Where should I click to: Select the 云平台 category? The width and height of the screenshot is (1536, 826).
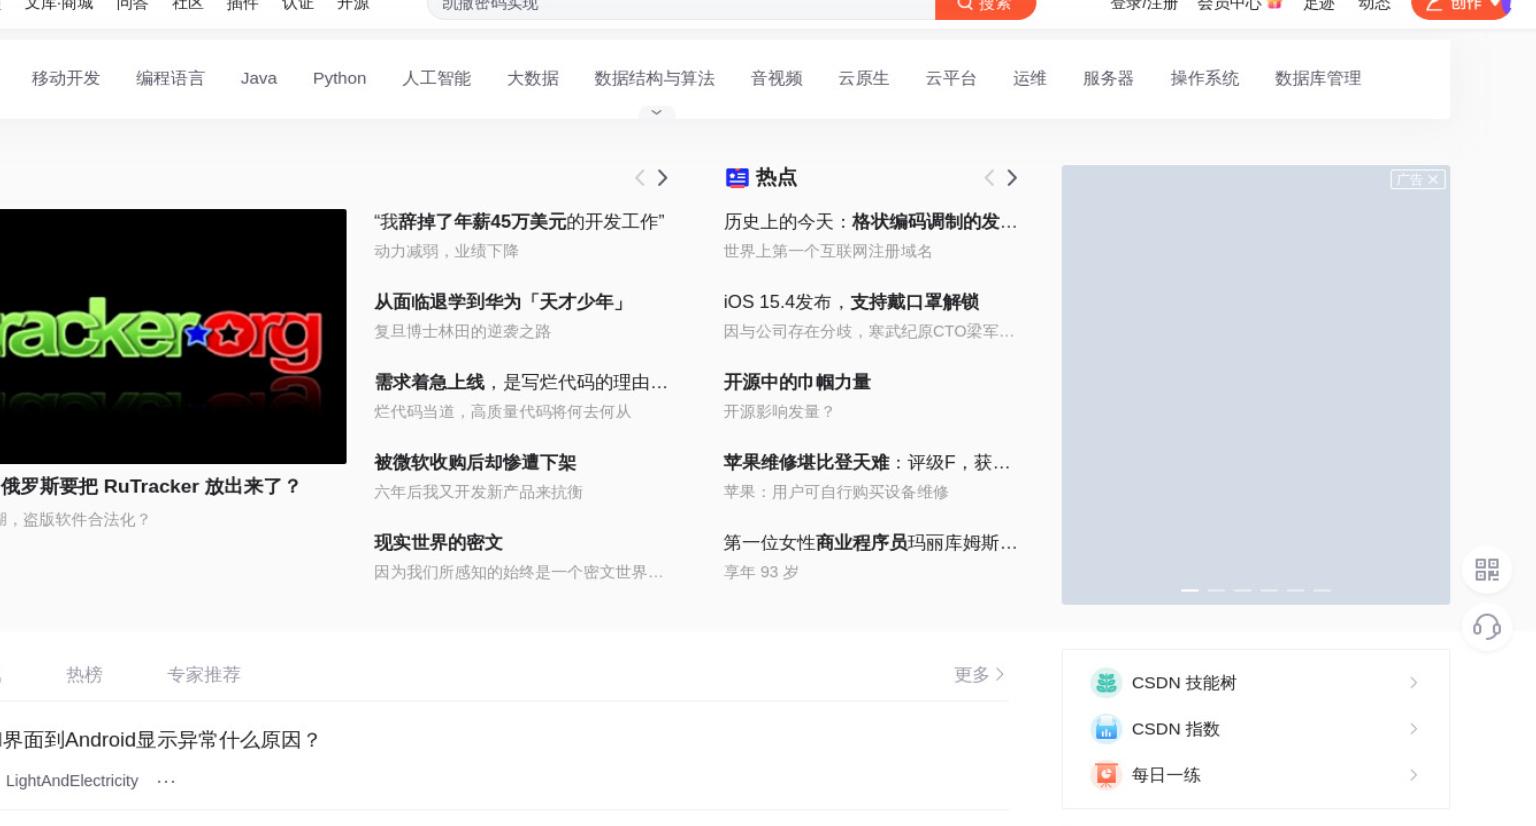tap(951, 78)
